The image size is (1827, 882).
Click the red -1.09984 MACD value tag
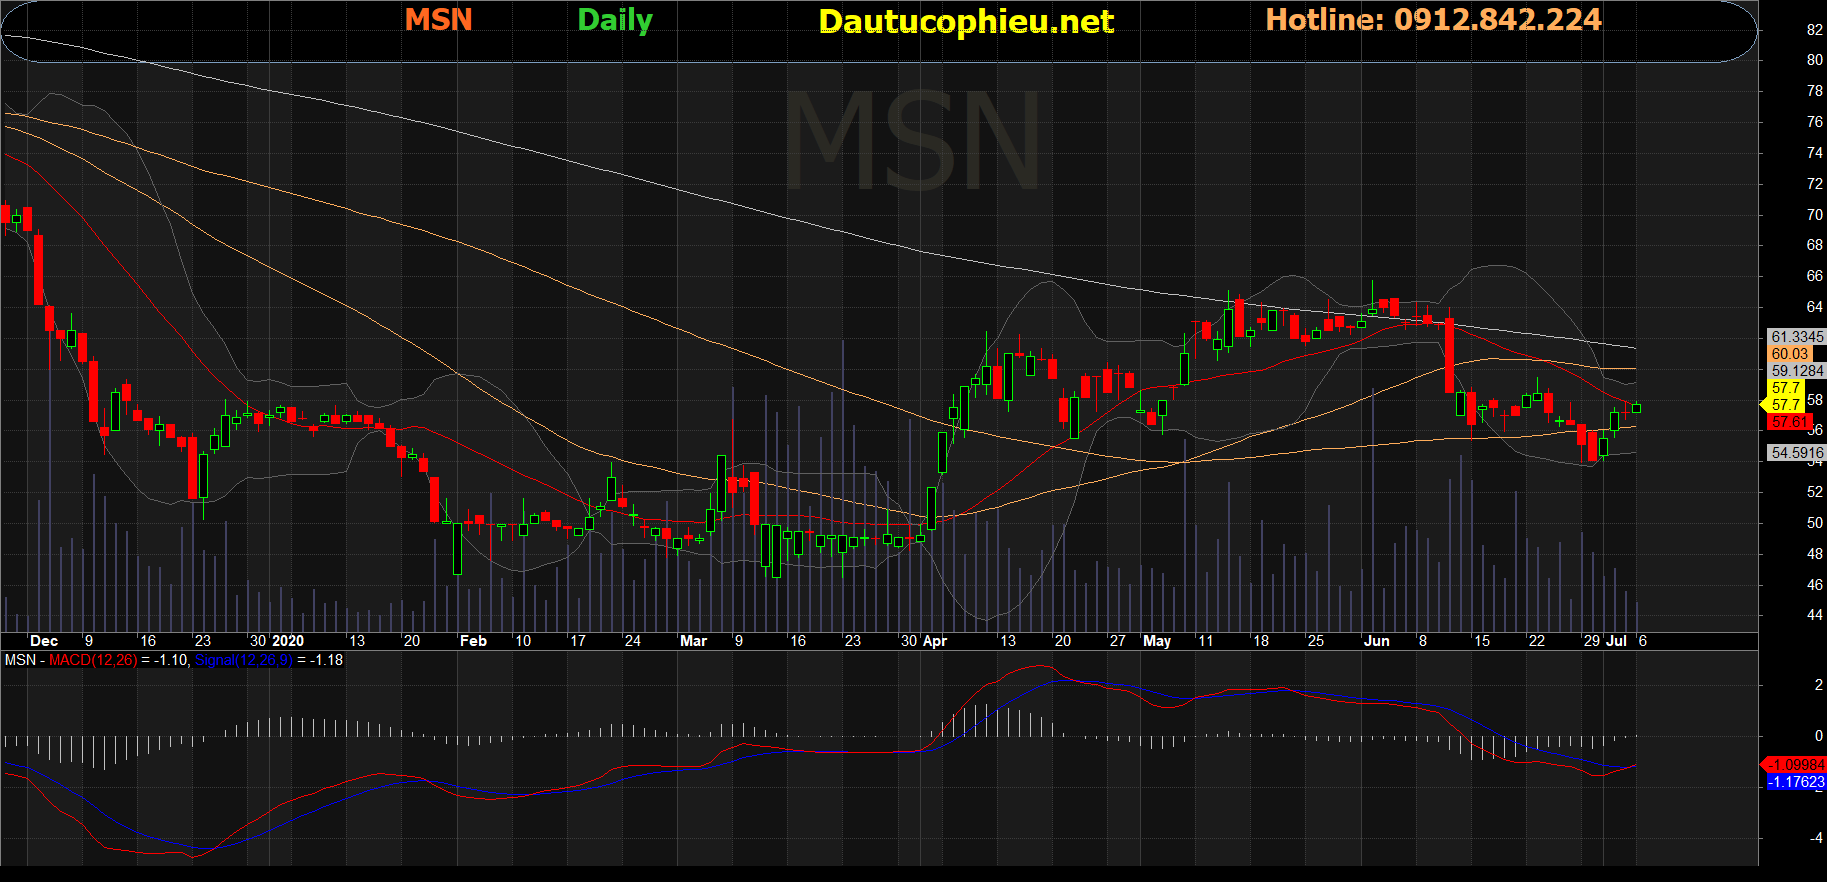(x=1795, y=765)
